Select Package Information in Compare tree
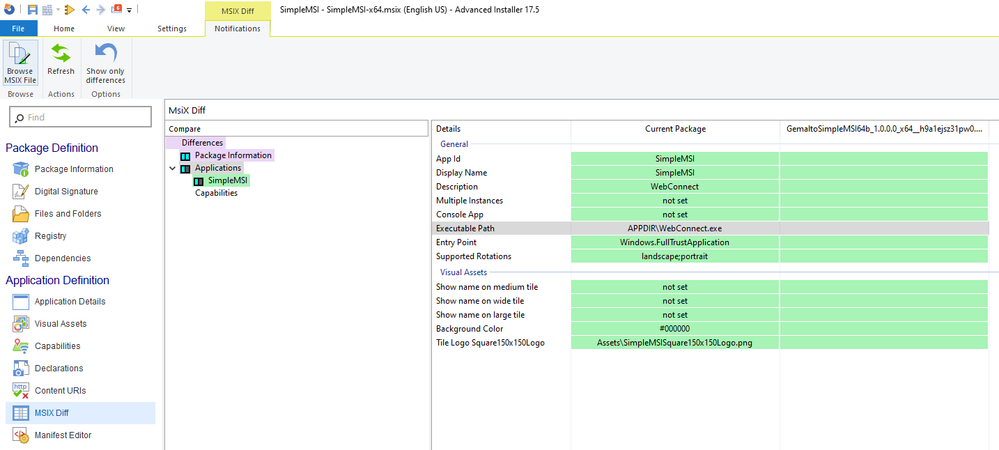The height and width of the screenshot is (450, 999). click(x=233, y=156)
